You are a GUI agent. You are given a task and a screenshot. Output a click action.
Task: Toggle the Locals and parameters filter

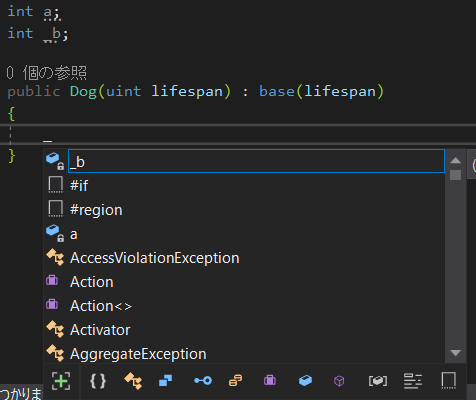pyautogui.click(x=378, y=381)
